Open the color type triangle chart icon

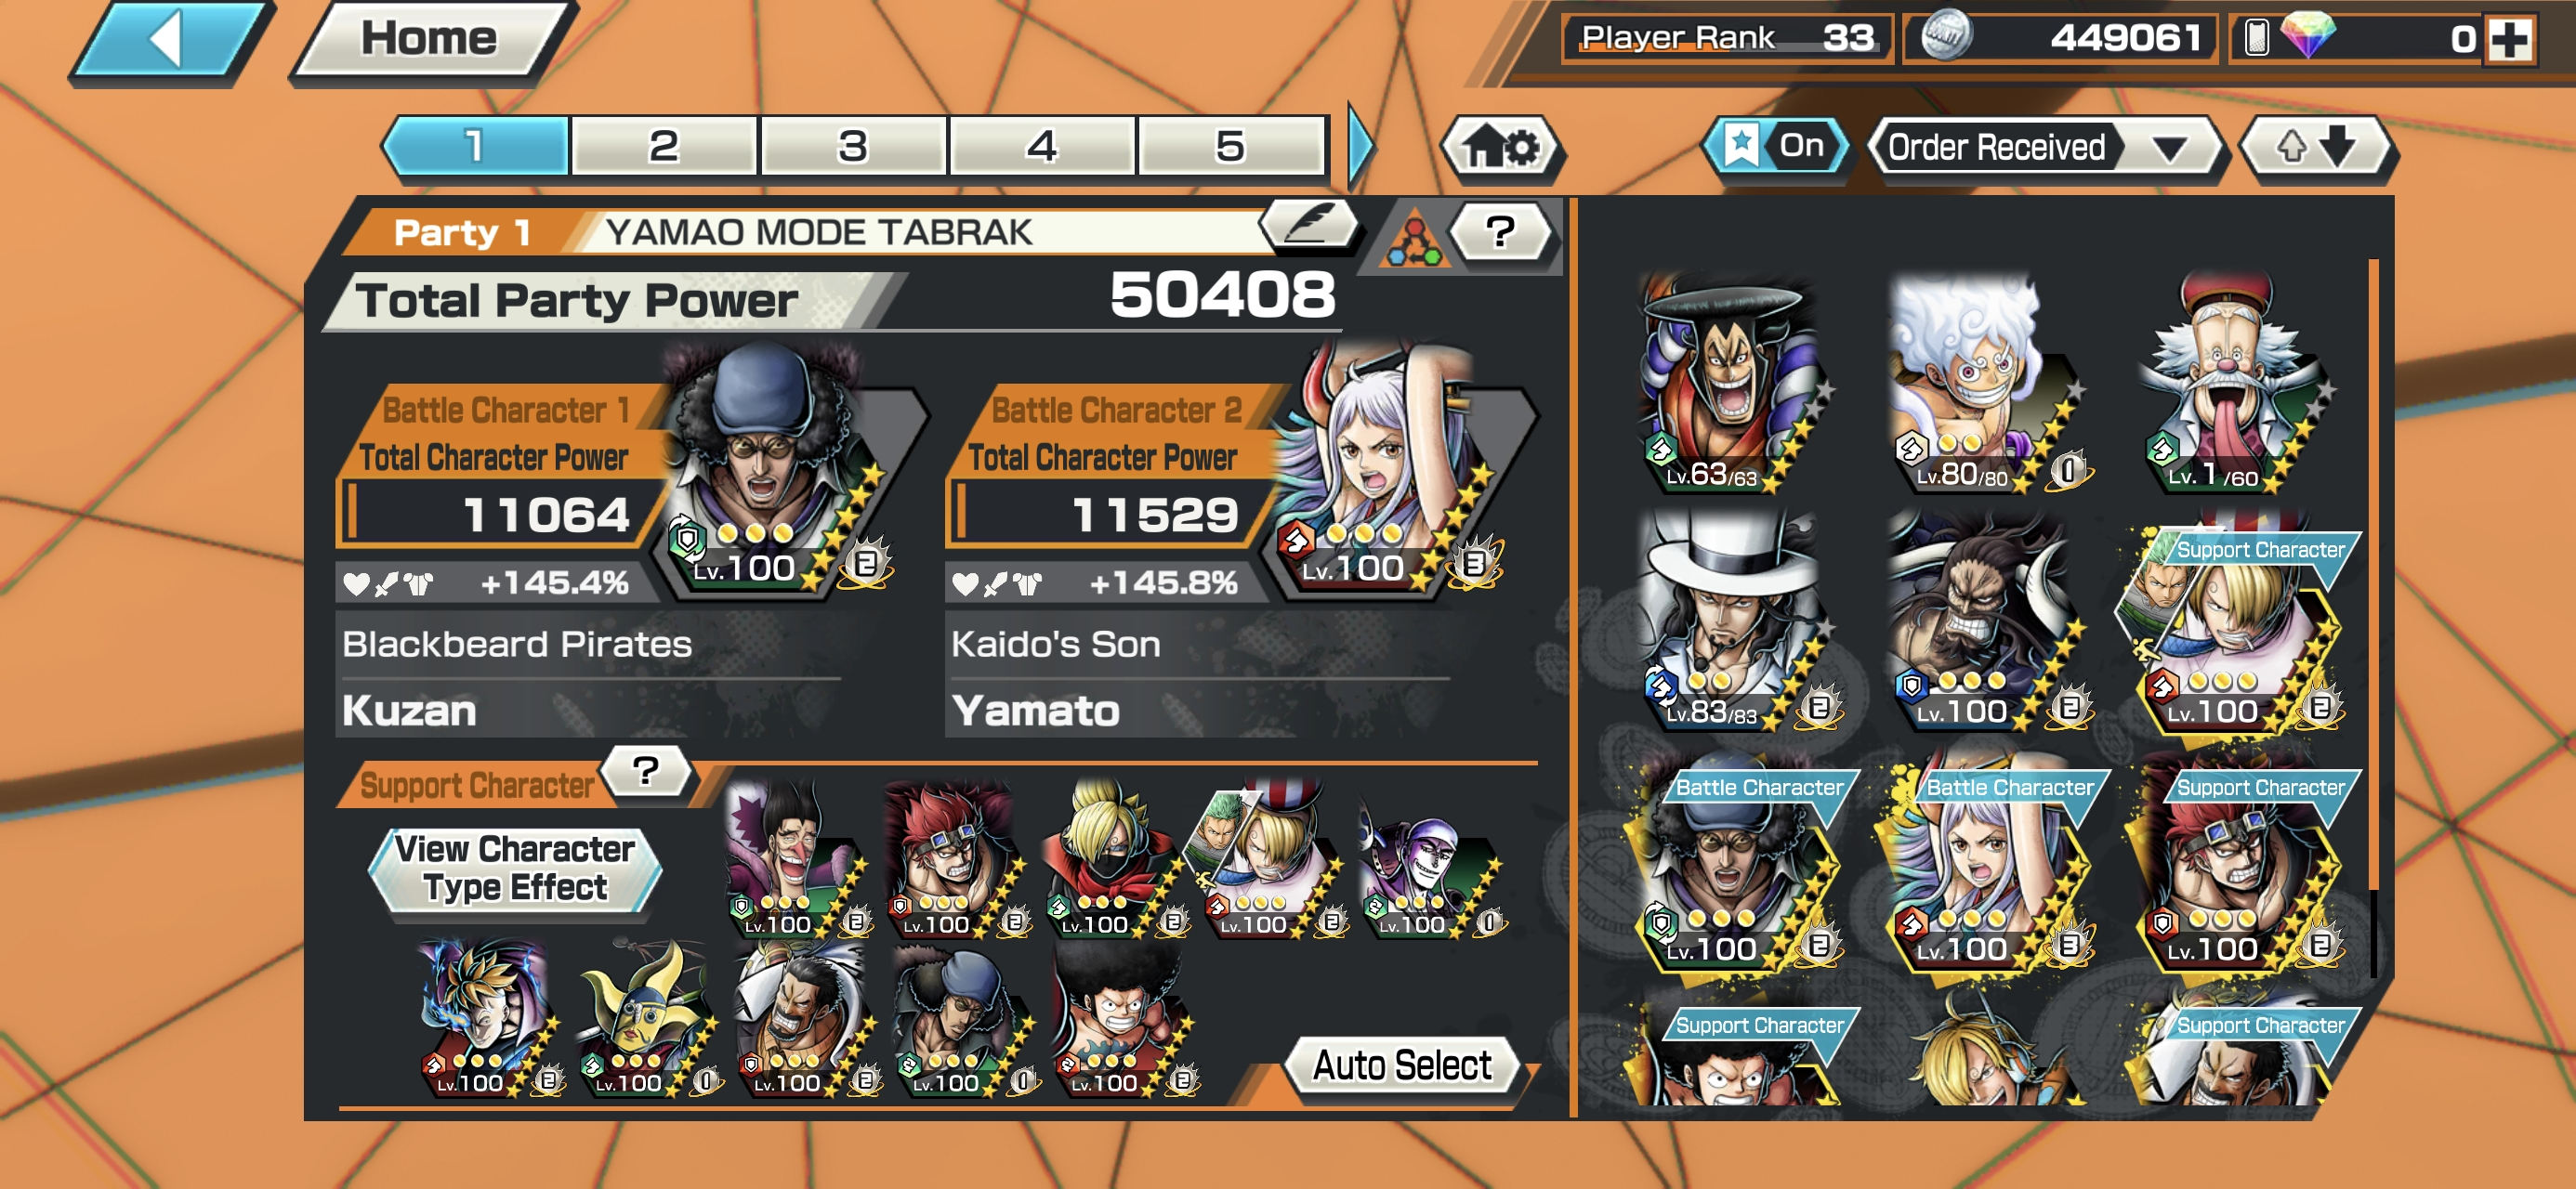pos(1412,237)
